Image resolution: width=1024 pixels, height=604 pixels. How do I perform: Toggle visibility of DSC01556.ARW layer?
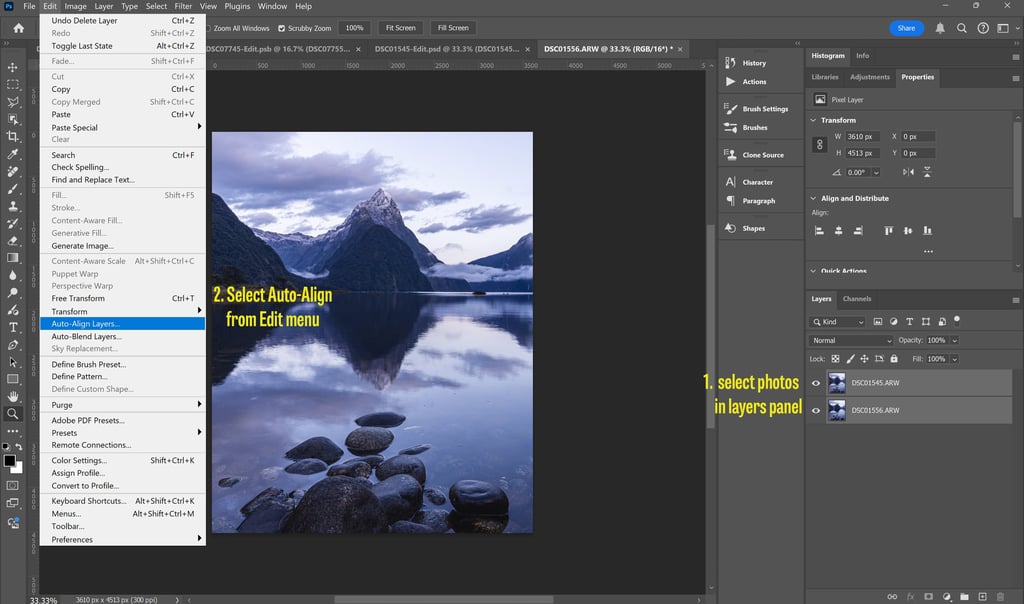[816, 410]
